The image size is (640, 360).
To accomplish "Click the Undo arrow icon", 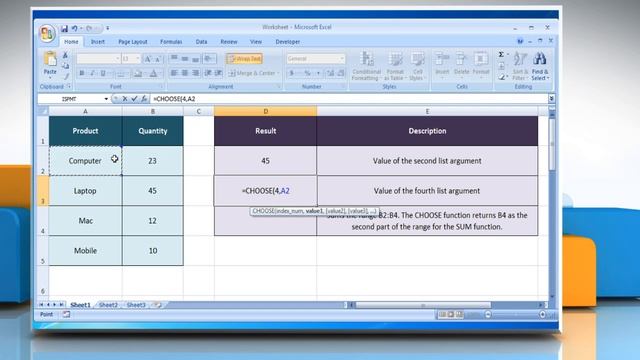I will 75,29.
